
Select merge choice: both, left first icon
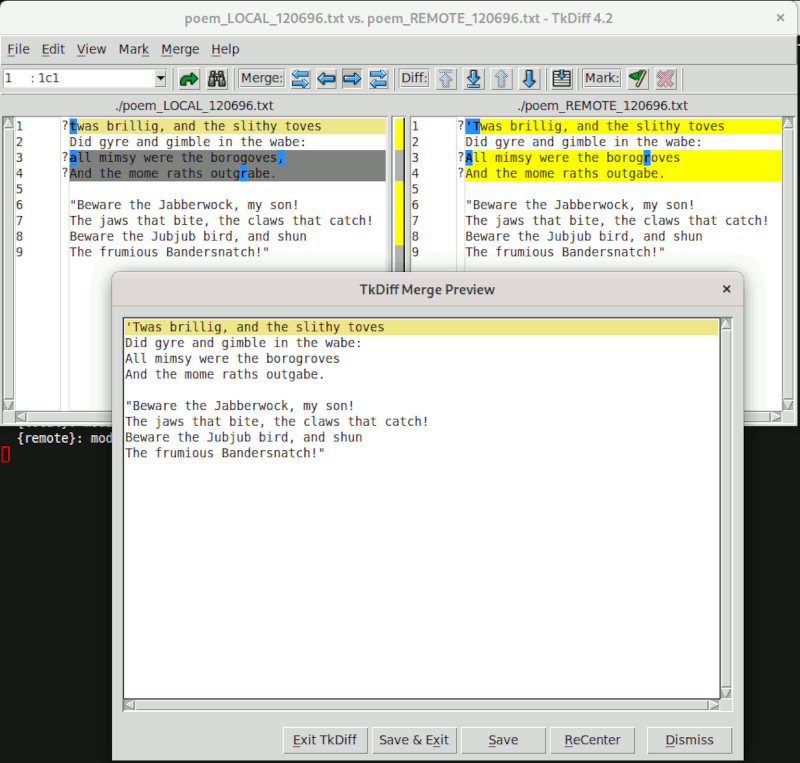[301, 79]
